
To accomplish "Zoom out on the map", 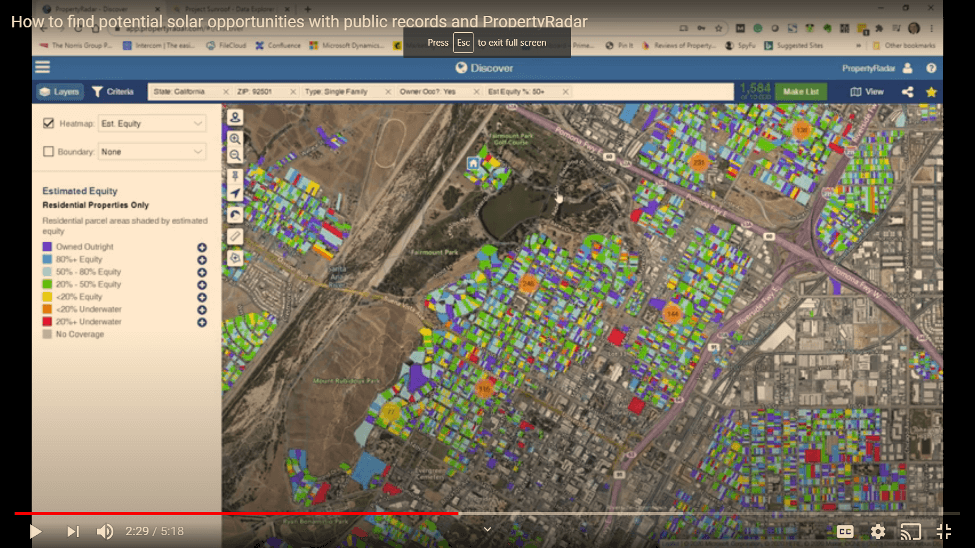I will pyautogui.click(x=235, y=155).
